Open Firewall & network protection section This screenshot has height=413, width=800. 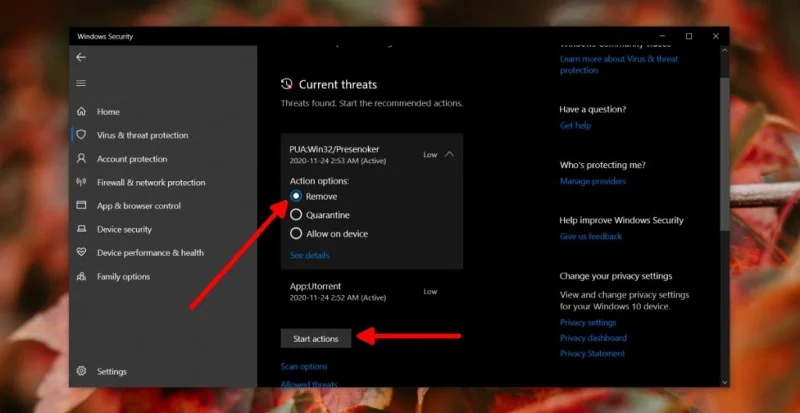(151, 182)
